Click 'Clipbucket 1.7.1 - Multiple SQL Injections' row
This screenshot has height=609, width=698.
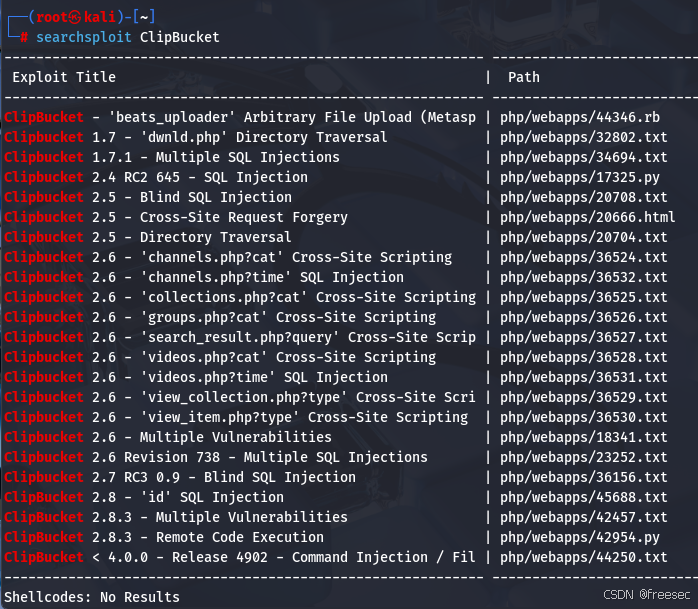[172, 158]
